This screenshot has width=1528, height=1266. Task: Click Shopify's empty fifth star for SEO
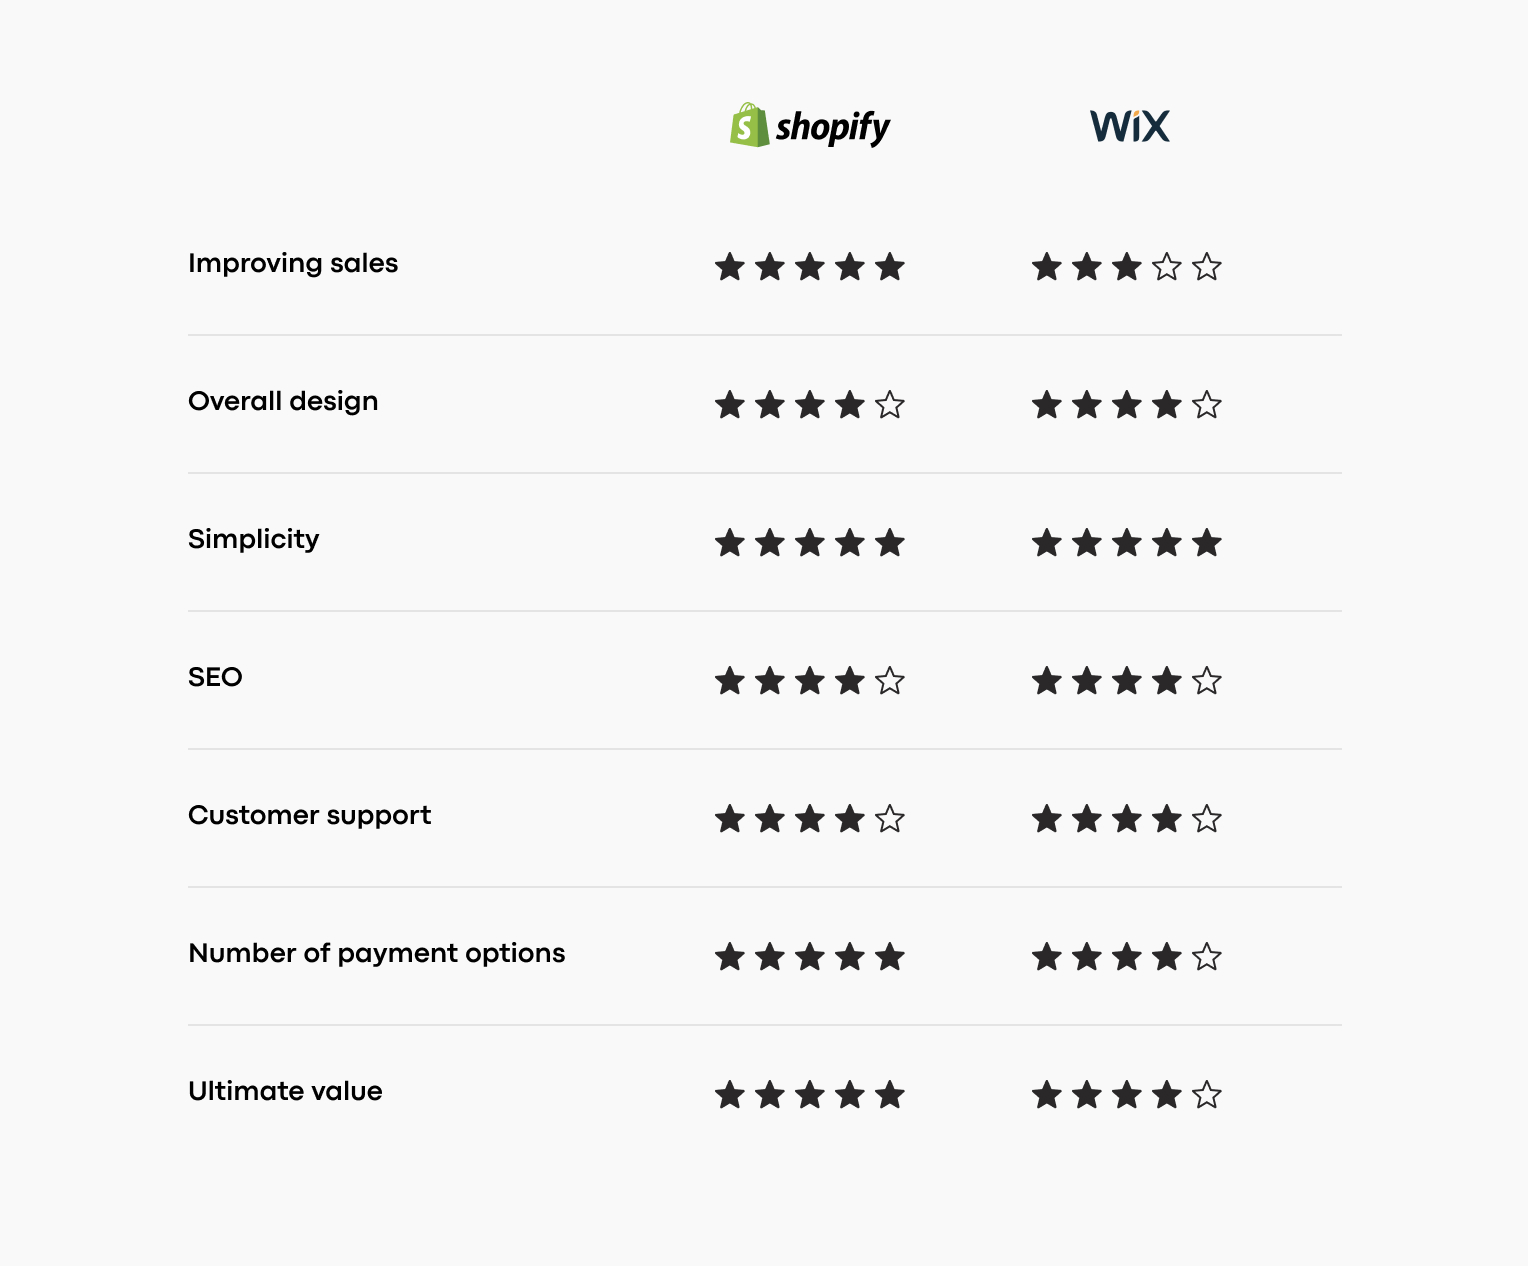(x=890, y=681)
